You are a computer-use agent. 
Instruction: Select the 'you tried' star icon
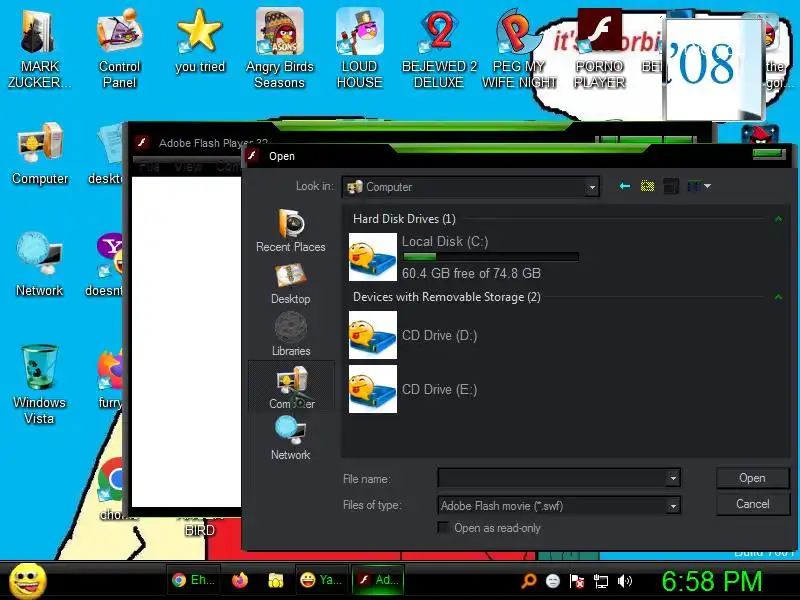click(199, 41)
